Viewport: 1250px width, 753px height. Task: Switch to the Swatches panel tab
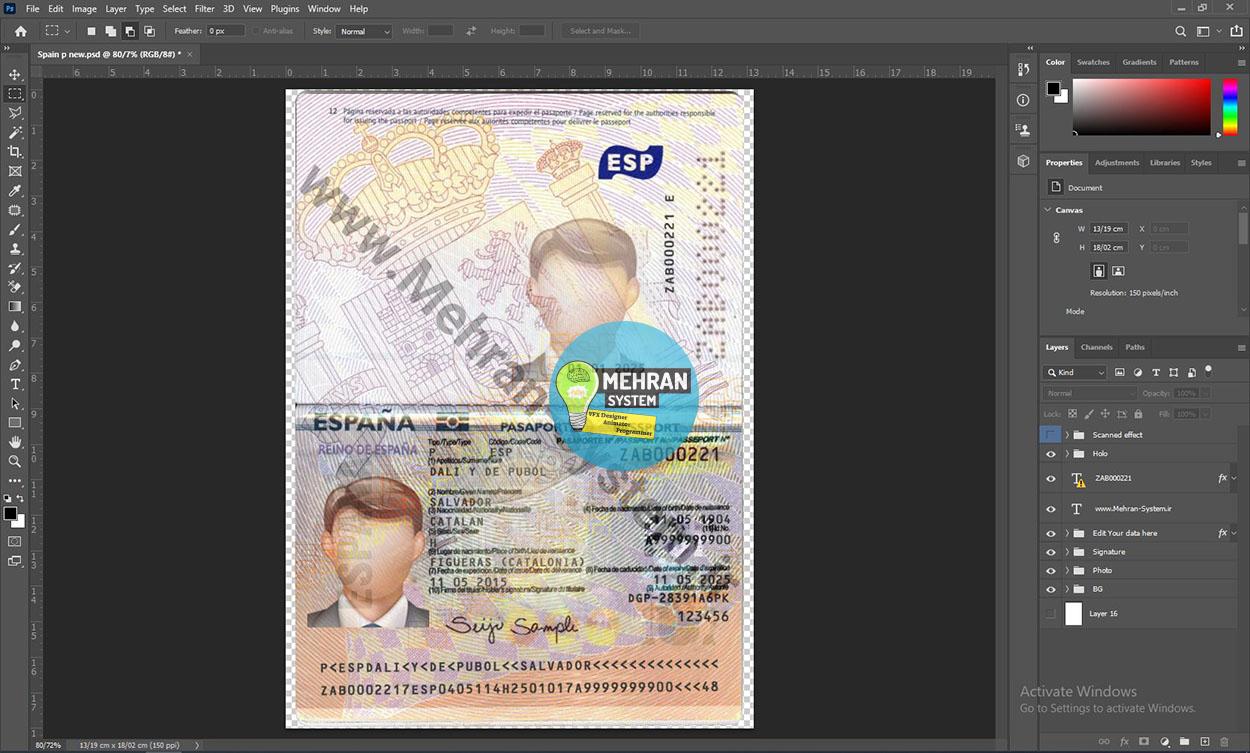(x=1093, y=62)
